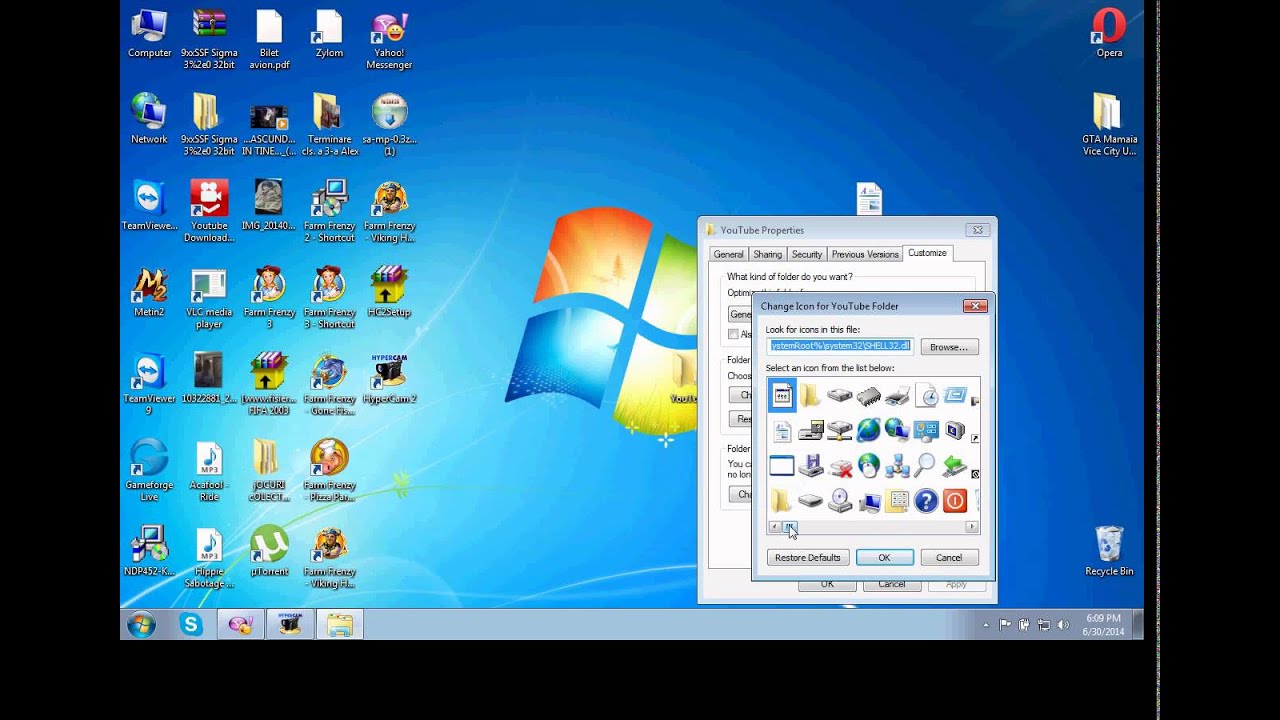Go to the Security tab
Viewport: 1280px width, 720px height.
click(806, 254)
